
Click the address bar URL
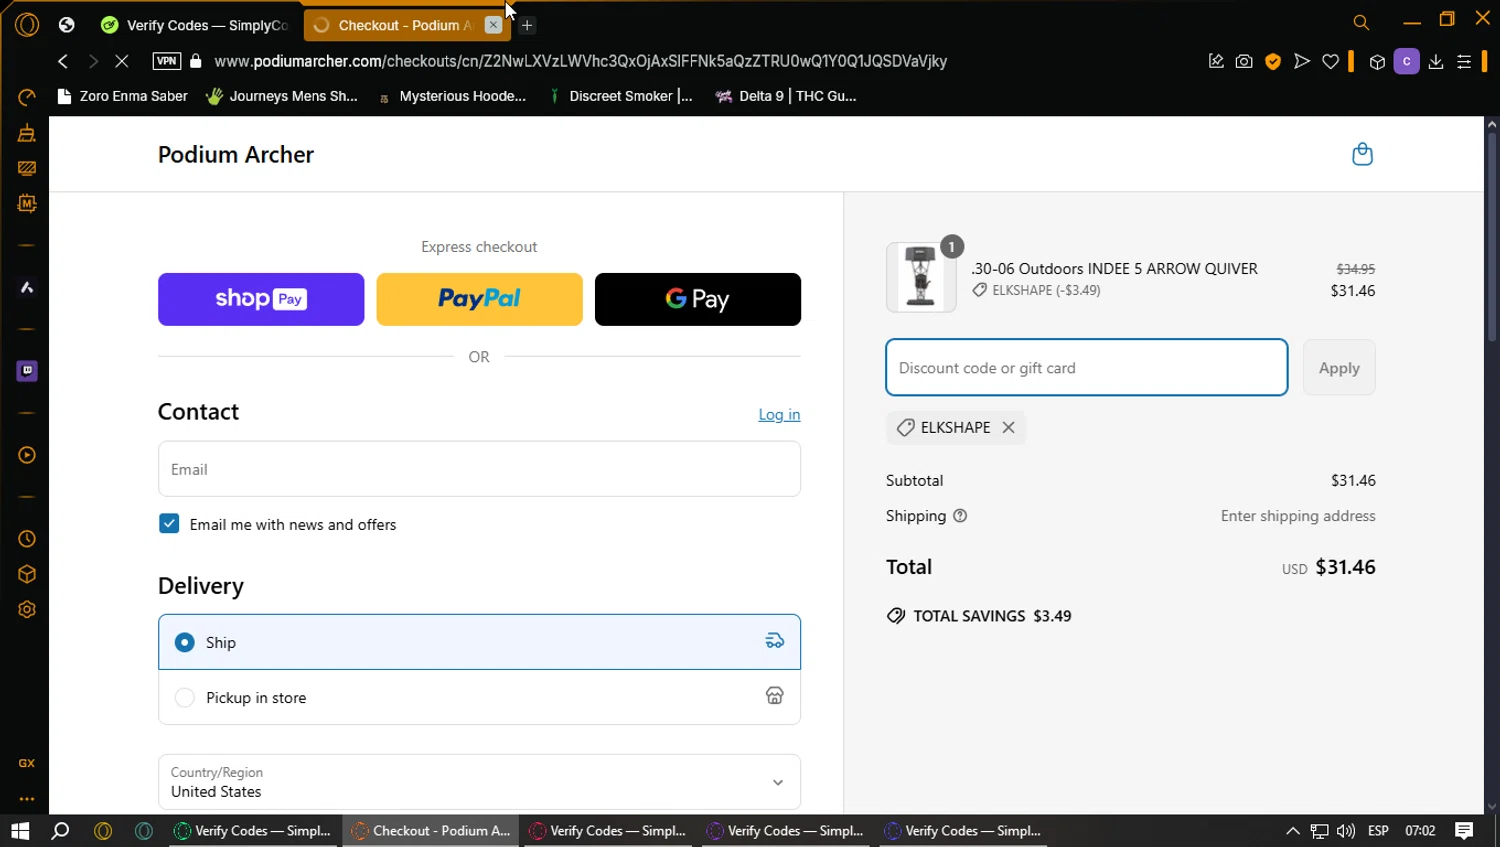(x=580, y=61)
